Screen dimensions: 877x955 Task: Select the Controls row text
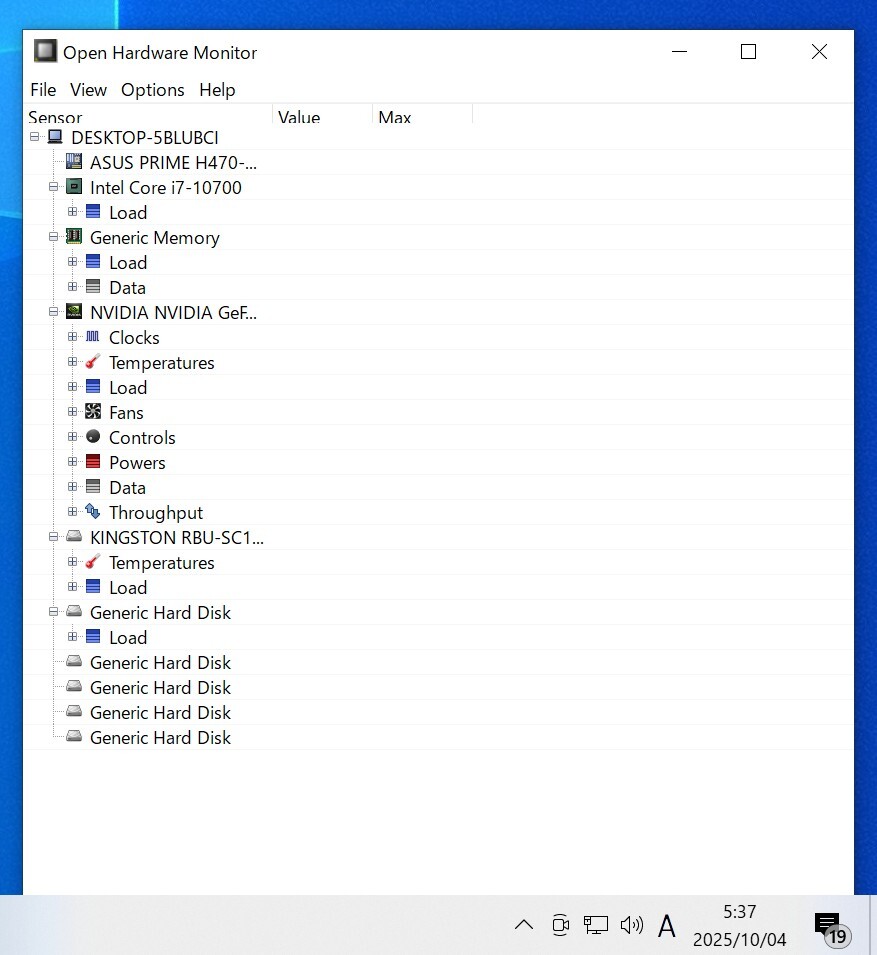pyautogui.click(x=142, y=437)
